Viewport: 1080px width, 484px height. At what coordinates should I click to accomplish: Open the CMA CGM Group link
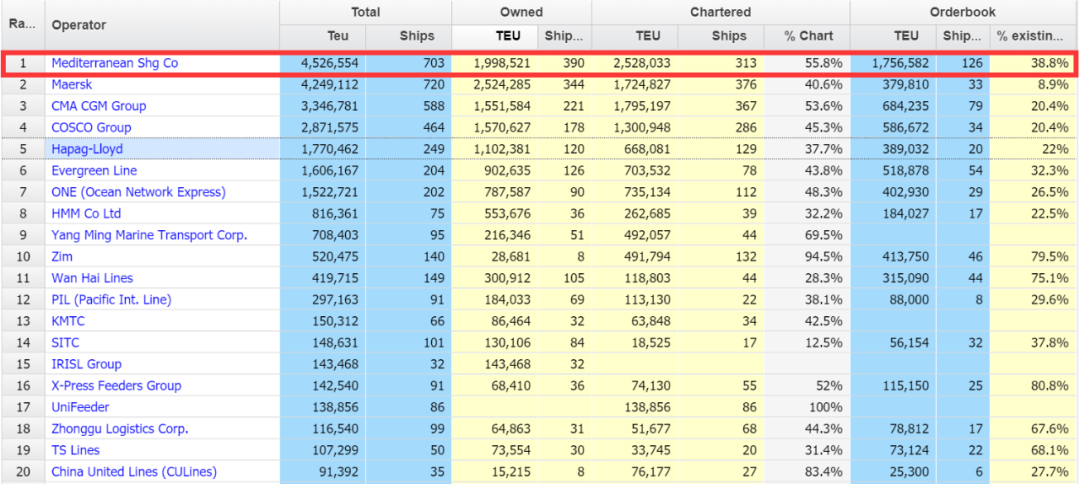[x=98, y=106]
